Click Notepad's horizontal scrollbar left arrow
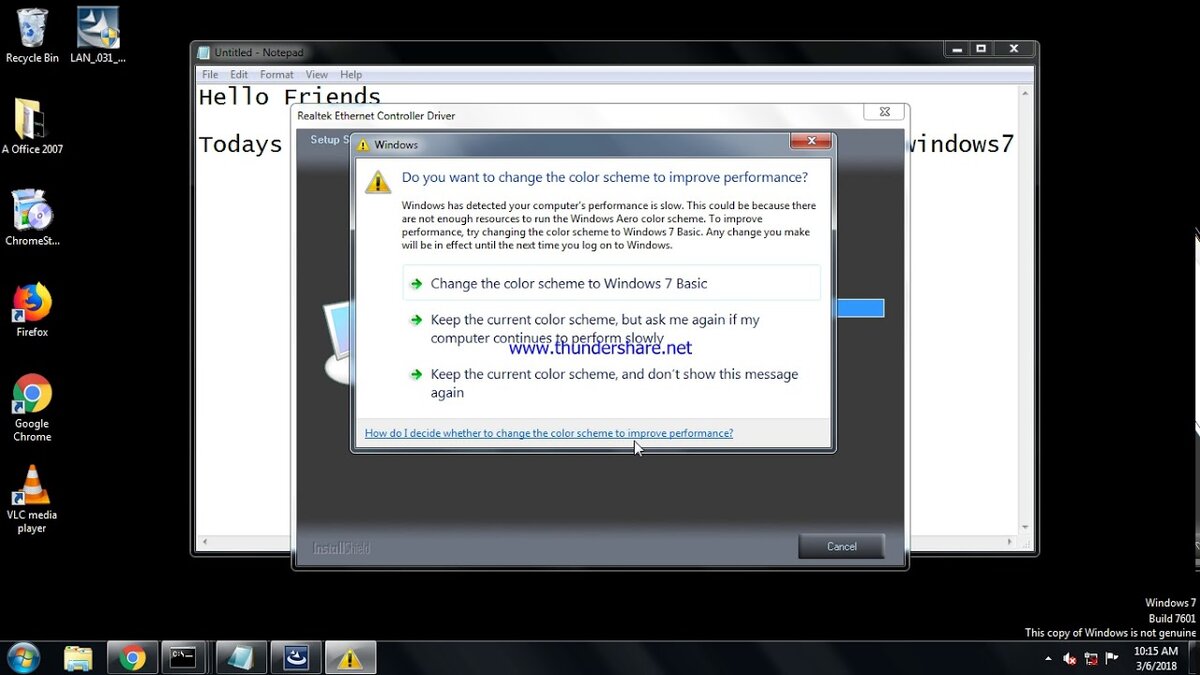Screen dimensions: 1200x675 [x=204, y=542]
